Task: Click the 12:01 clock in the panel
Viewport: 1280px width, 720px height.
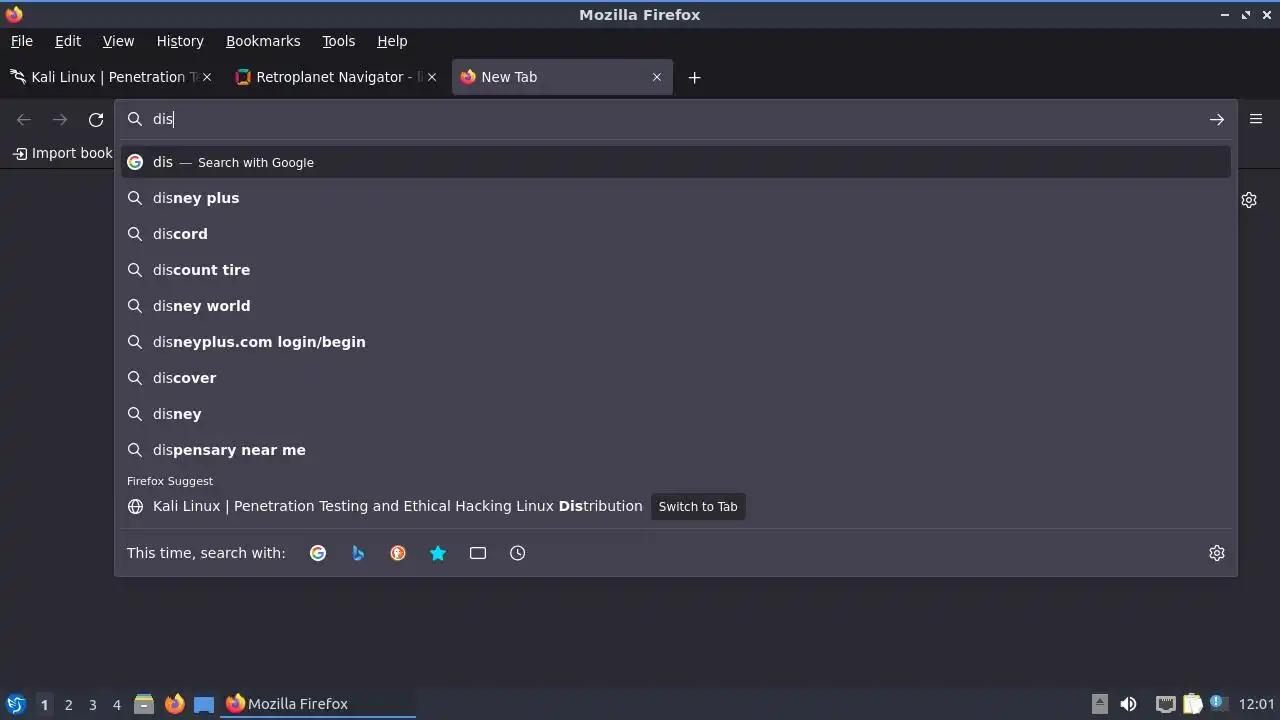Action: 1256,704
